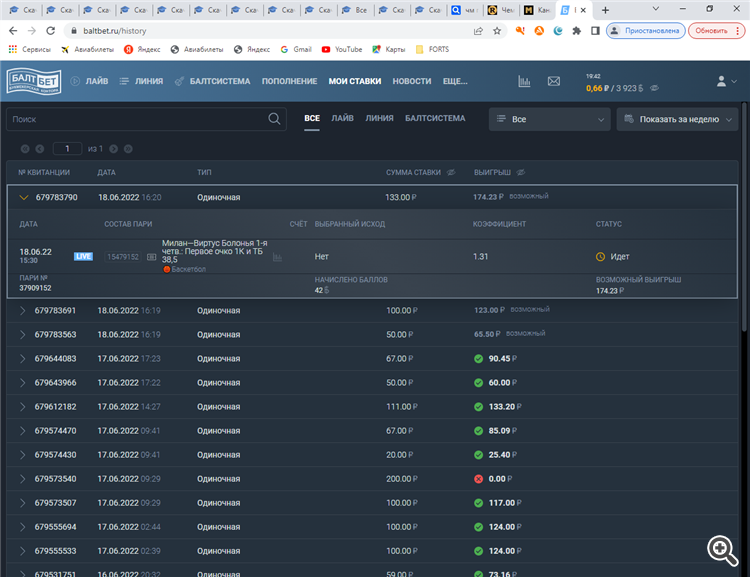
Task: Click the Идет status clock icon
Action: 600,257
